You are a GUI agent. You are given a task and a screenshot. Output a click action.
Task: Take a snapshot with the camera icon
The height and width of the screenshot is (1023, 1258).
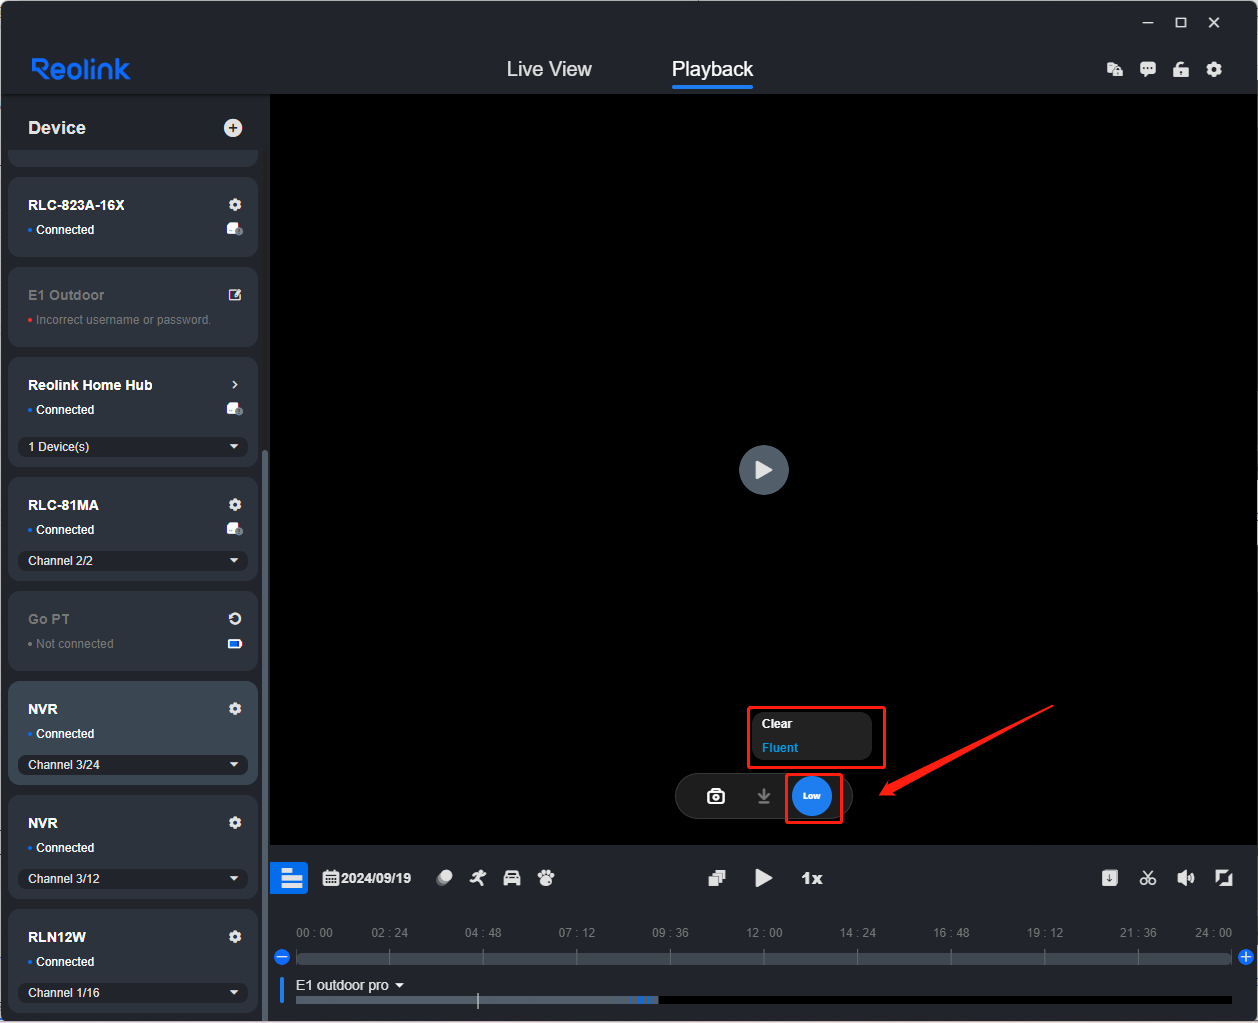point(716,796)
